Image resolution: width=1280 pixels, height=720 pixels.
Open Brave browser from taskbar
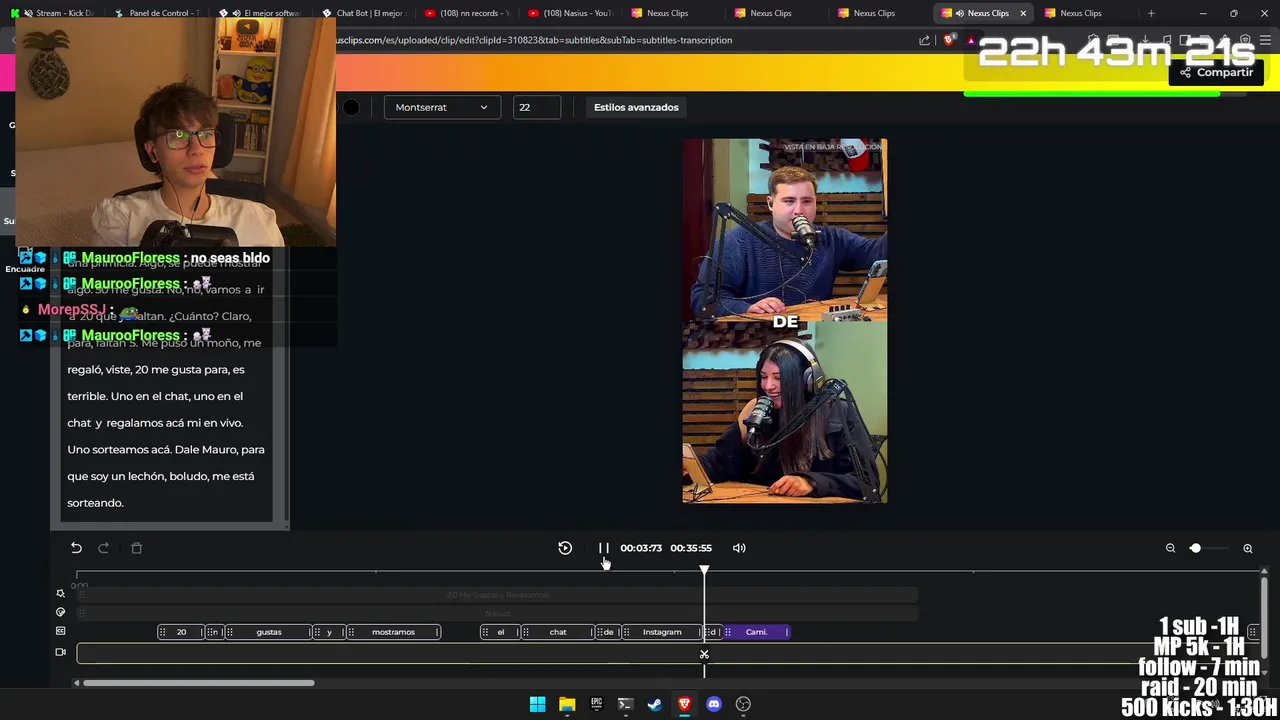[x=684, y=704]
